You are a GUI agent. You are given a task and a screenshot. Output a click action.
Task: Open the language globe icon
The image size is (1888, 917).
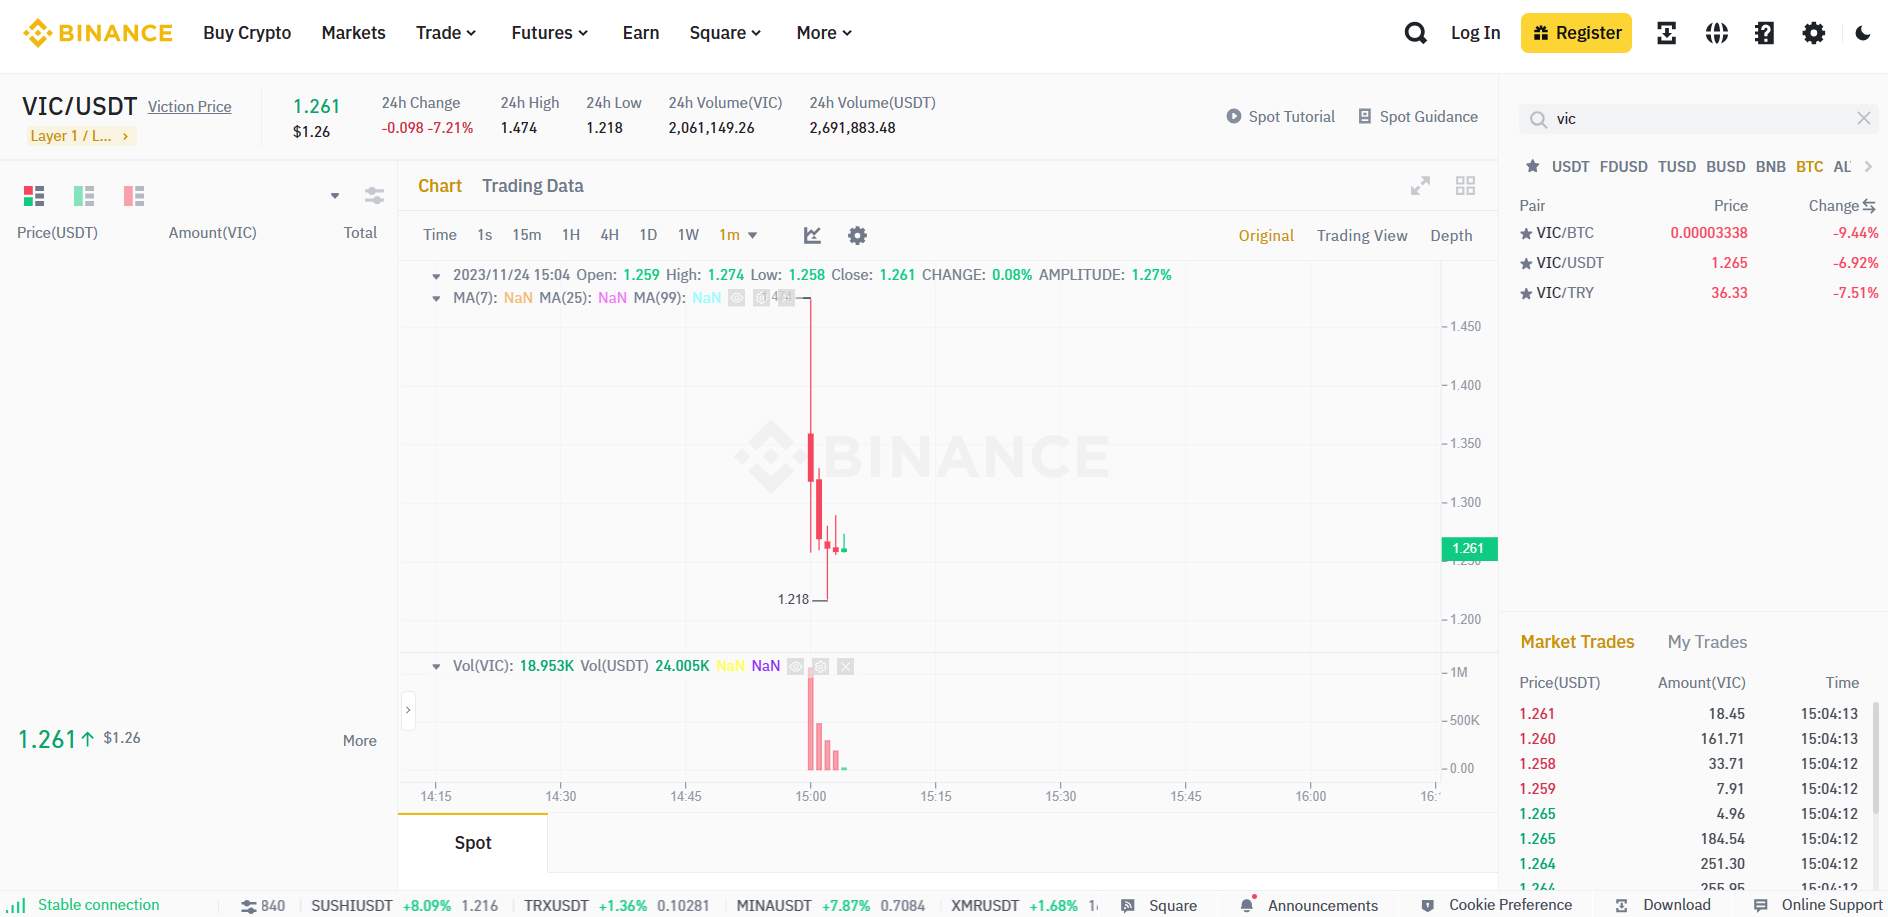click(x=1716, y=33)
